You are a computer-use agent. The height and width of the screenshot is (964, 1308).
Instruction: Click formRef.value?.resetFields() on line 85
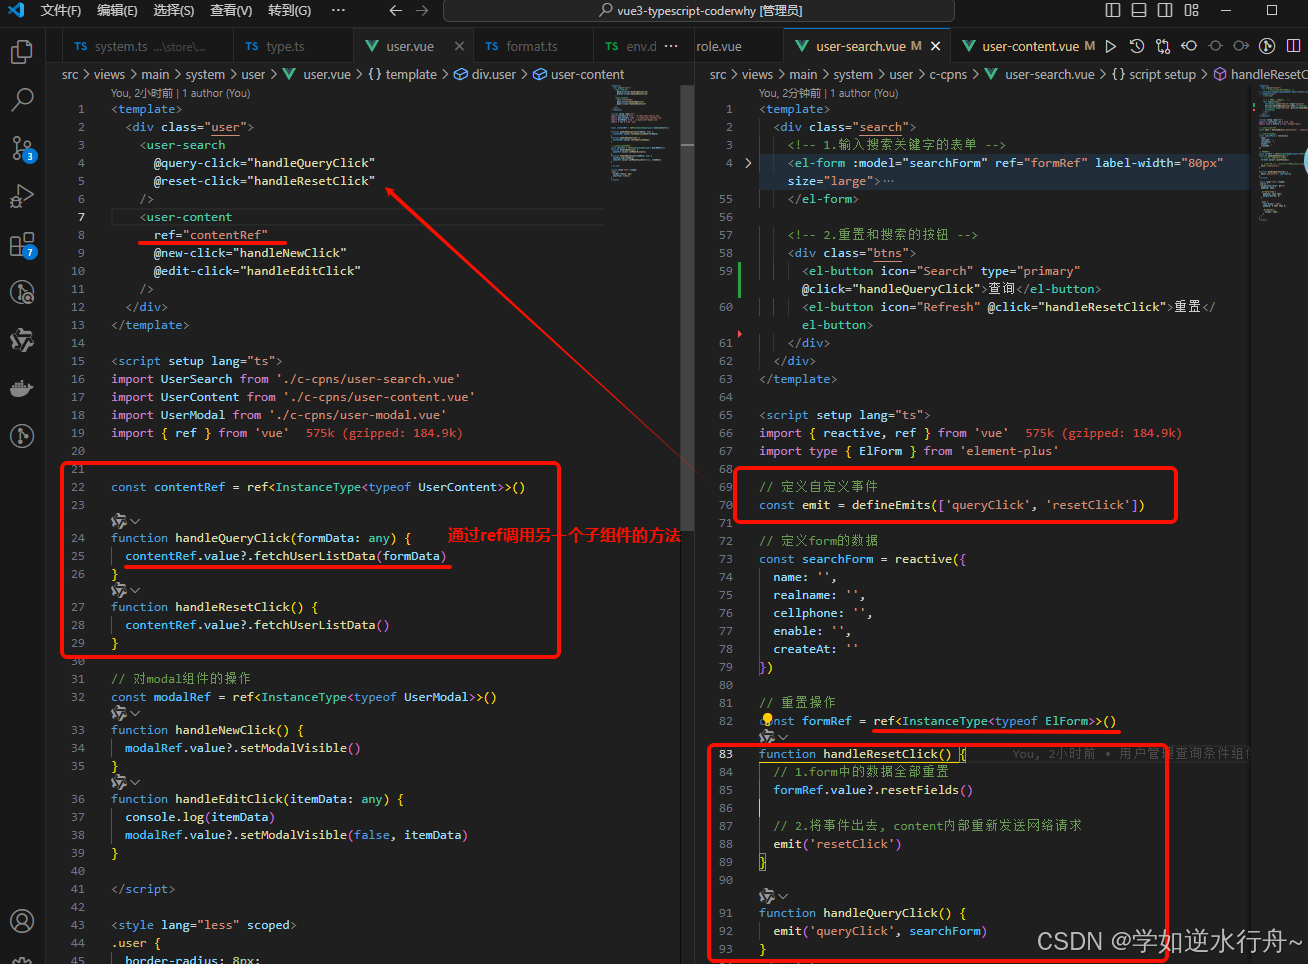point(873,790)
